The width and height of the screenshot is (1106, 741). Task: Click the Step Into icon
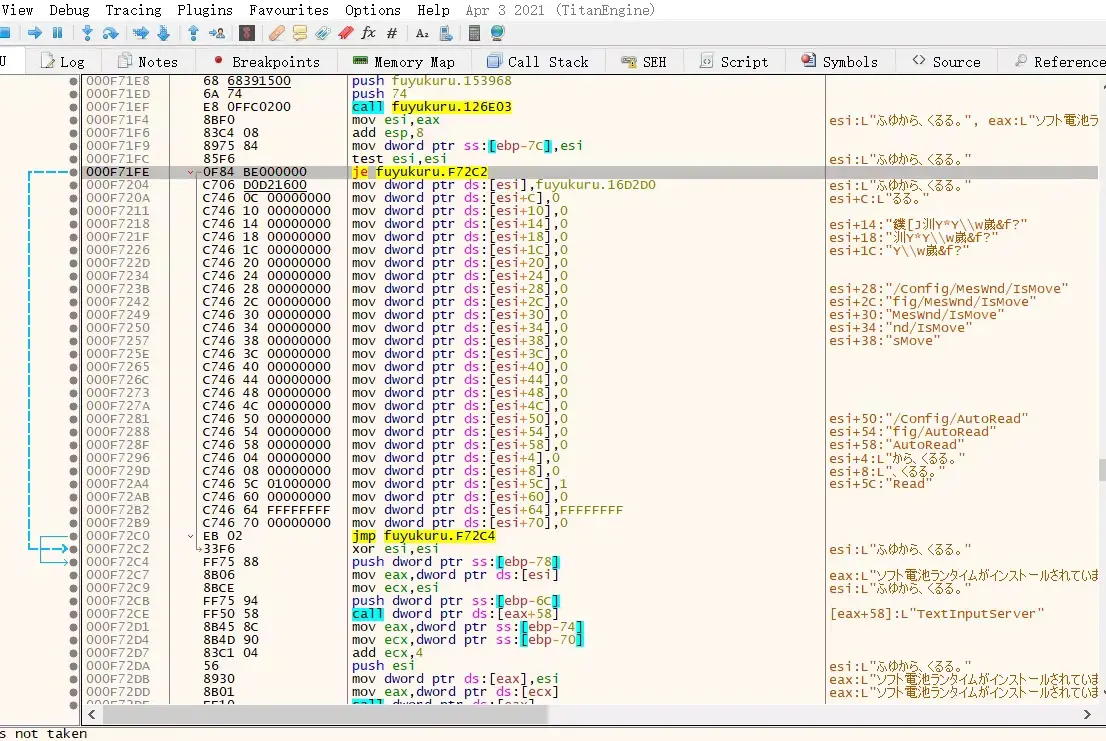coord(87,32)
